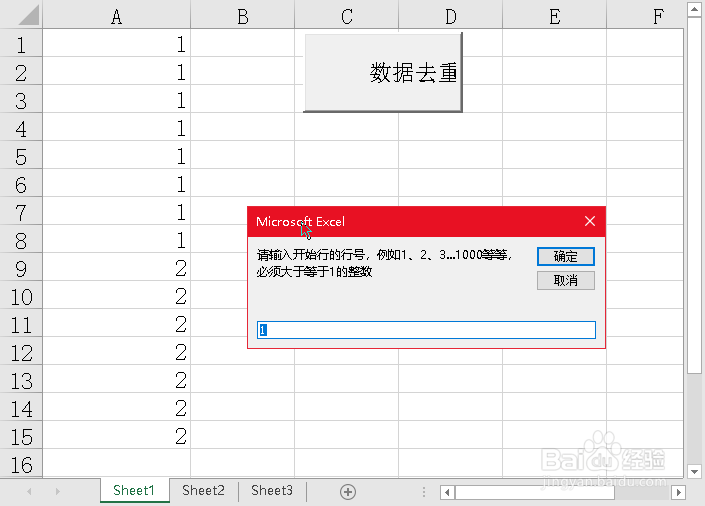Select column A header
The width and height of the screenshot is (705, 506).
[116, 17]
